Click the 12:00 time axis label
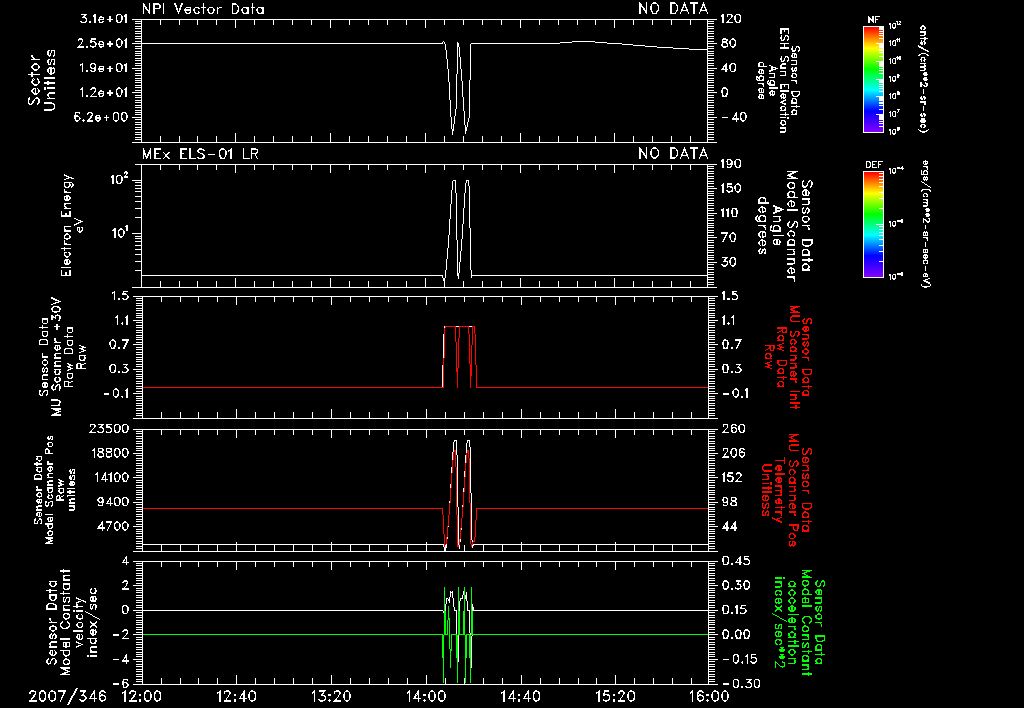 [x=142, y=696]
